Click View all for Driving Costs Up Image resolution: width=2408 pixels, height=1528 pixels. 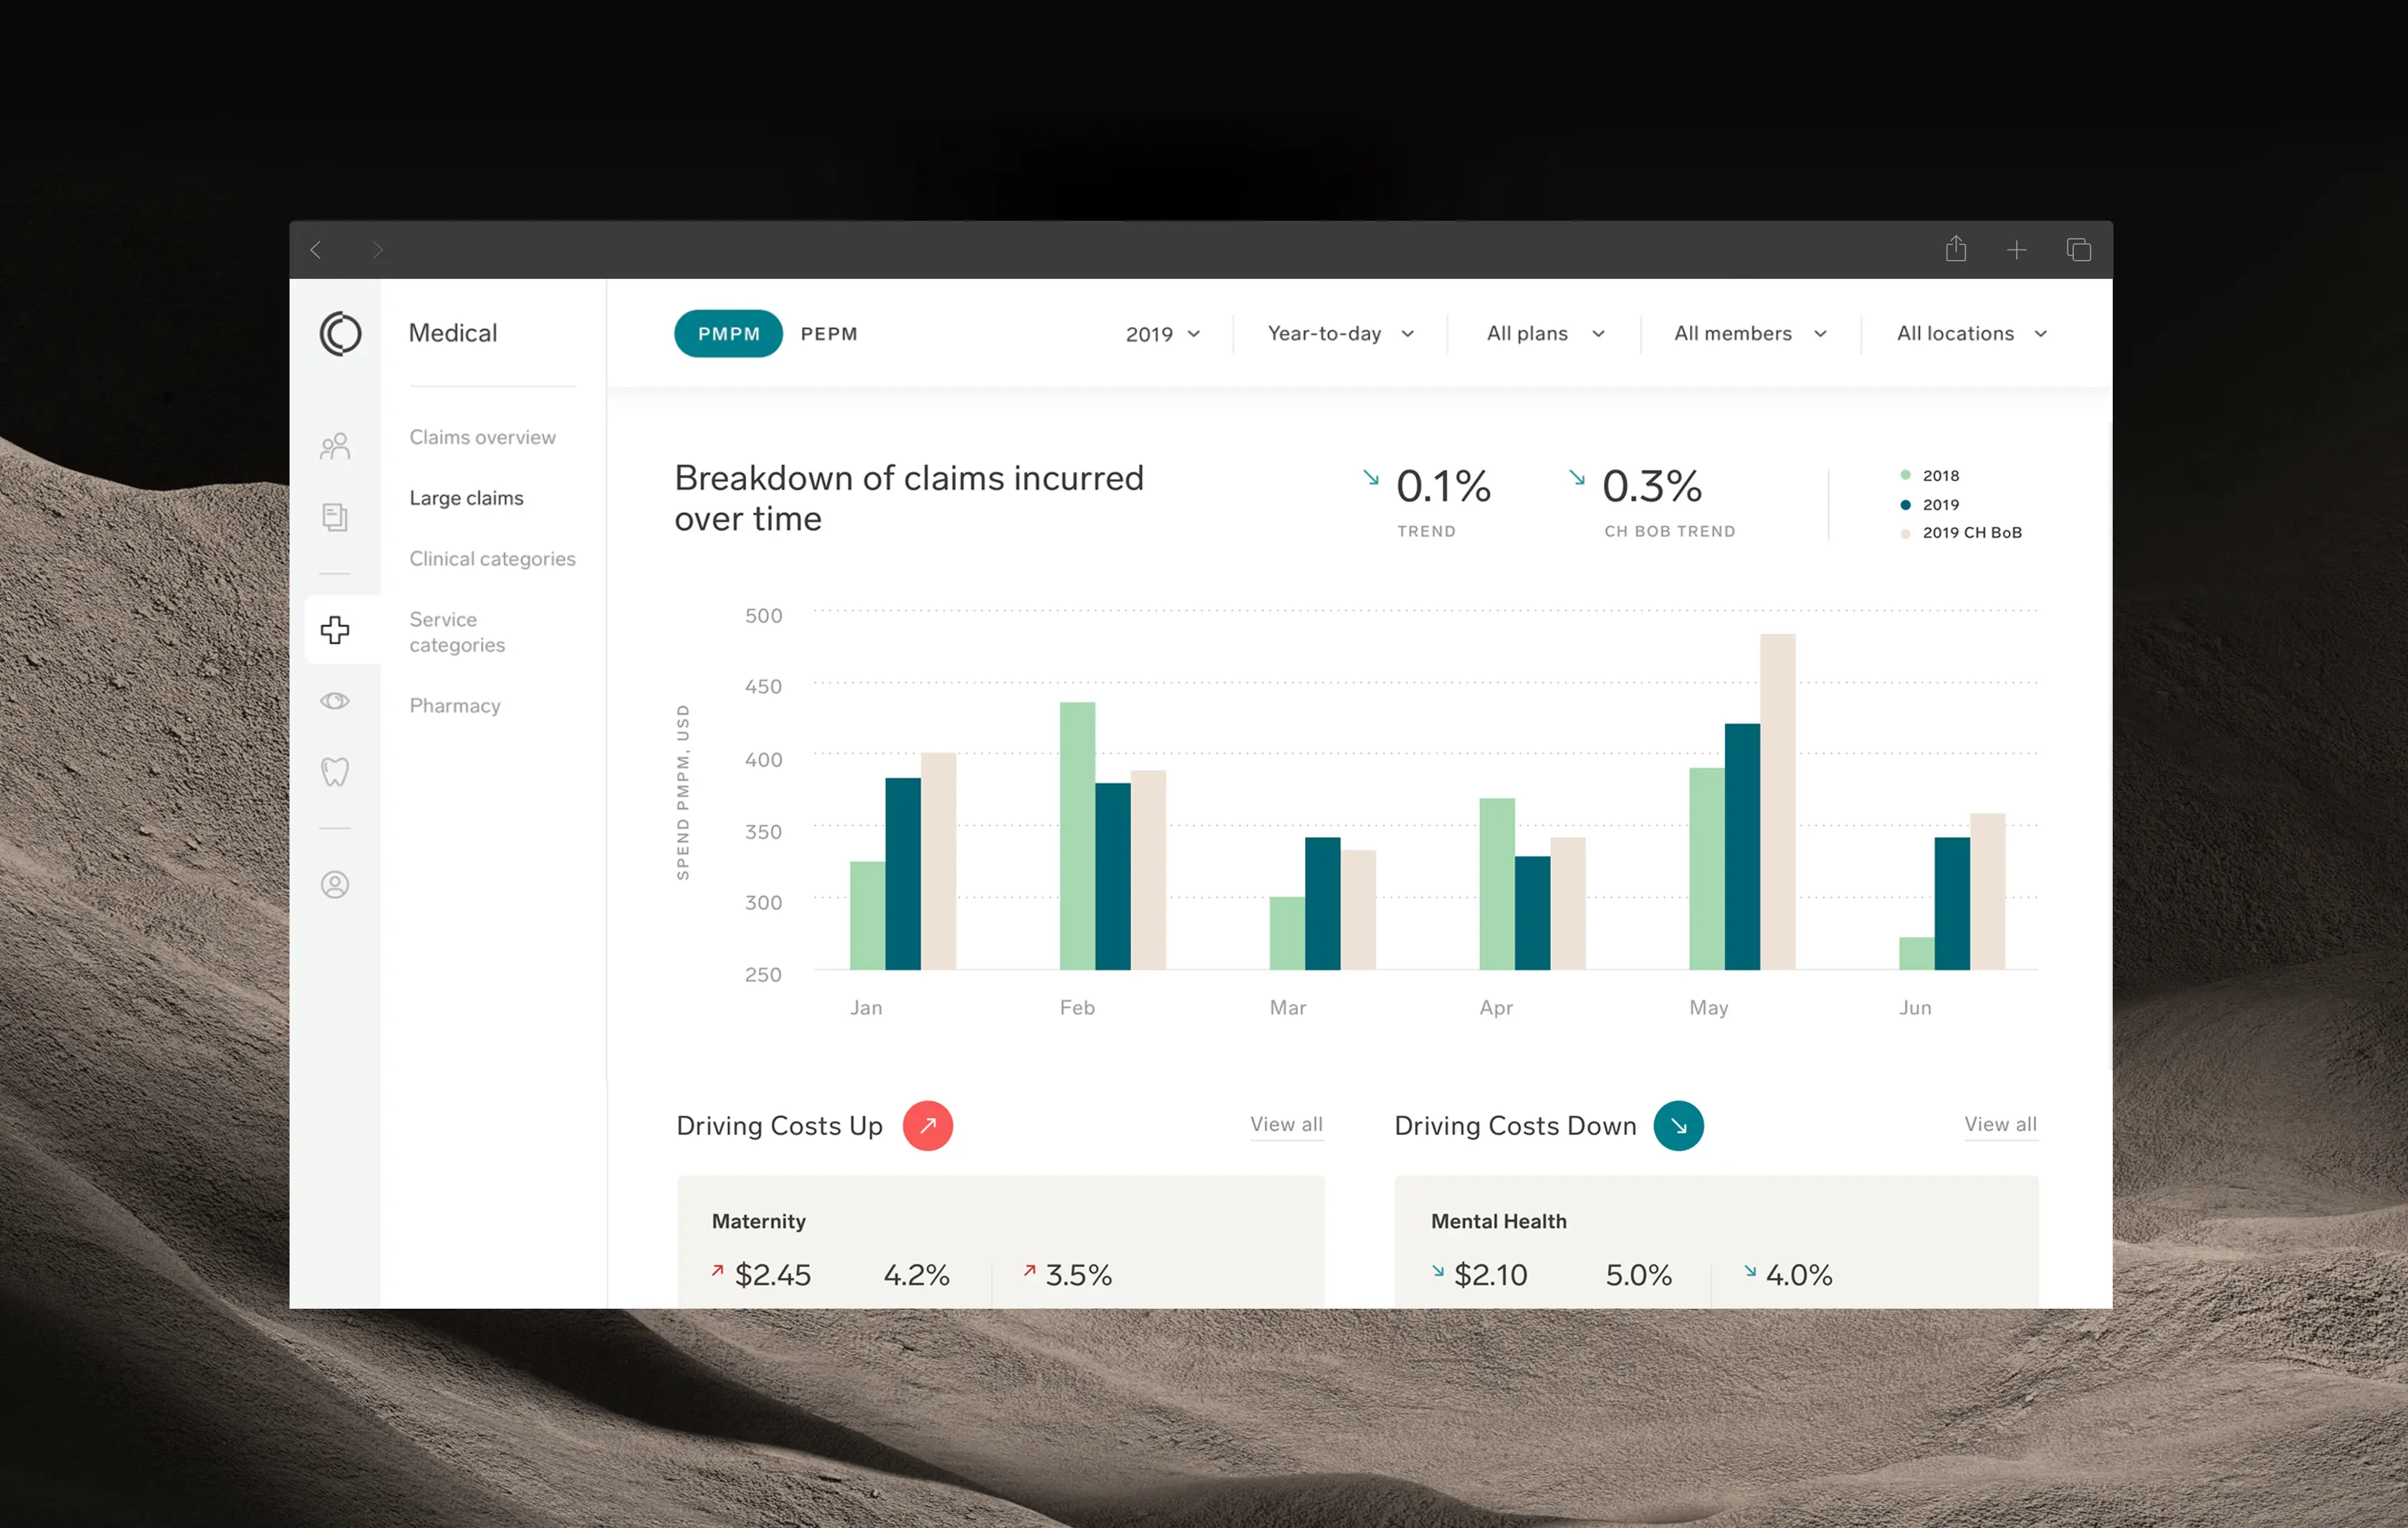click(1286, 1124)
